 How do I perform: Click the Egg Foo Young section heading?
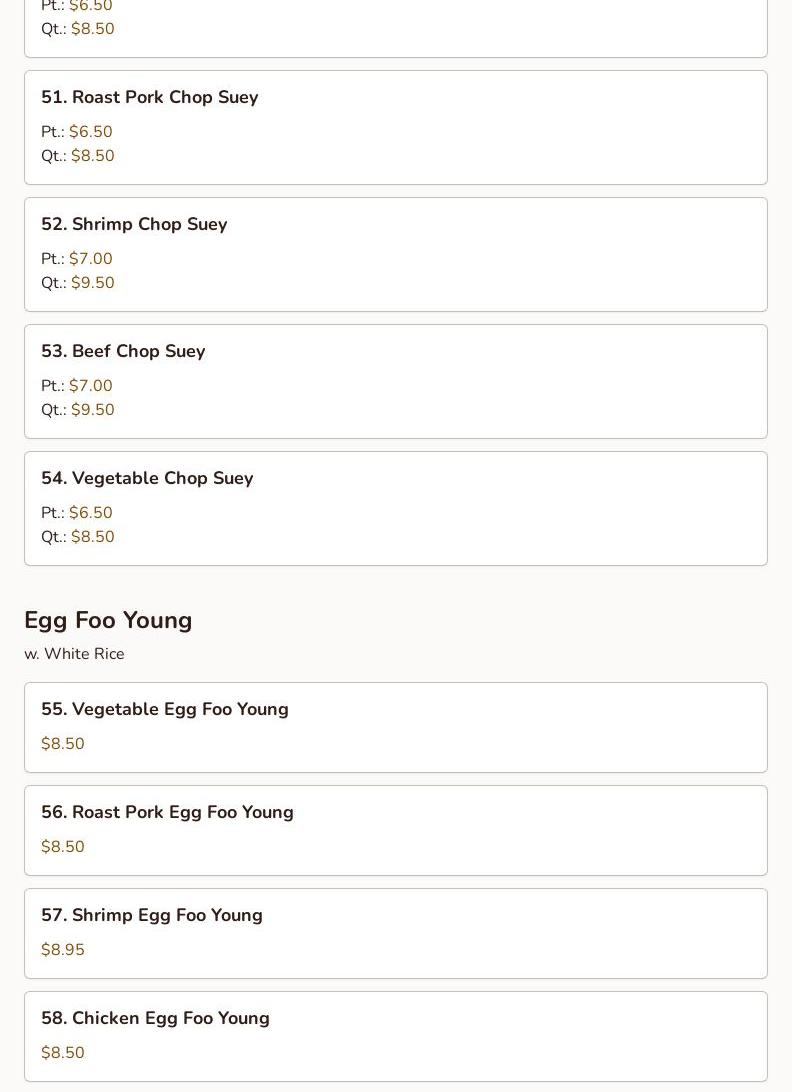(x=108, y=621)
